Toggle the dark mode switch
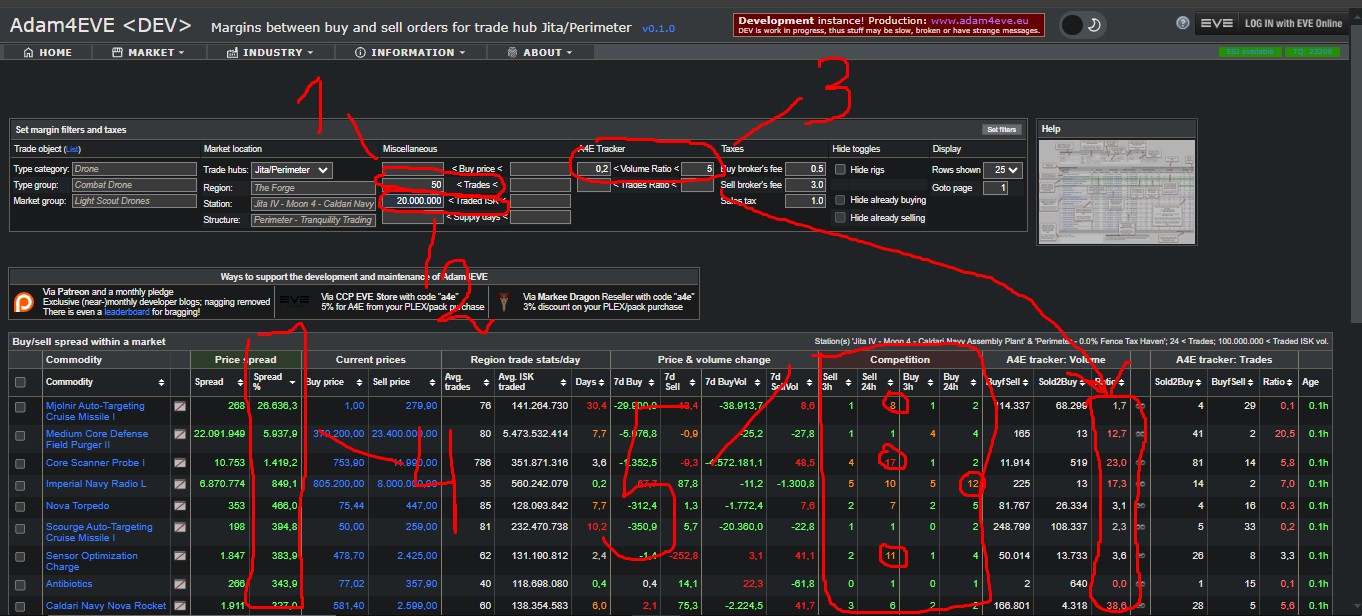The width and height of the screenshot is (1362, 616). [1082, 24]
